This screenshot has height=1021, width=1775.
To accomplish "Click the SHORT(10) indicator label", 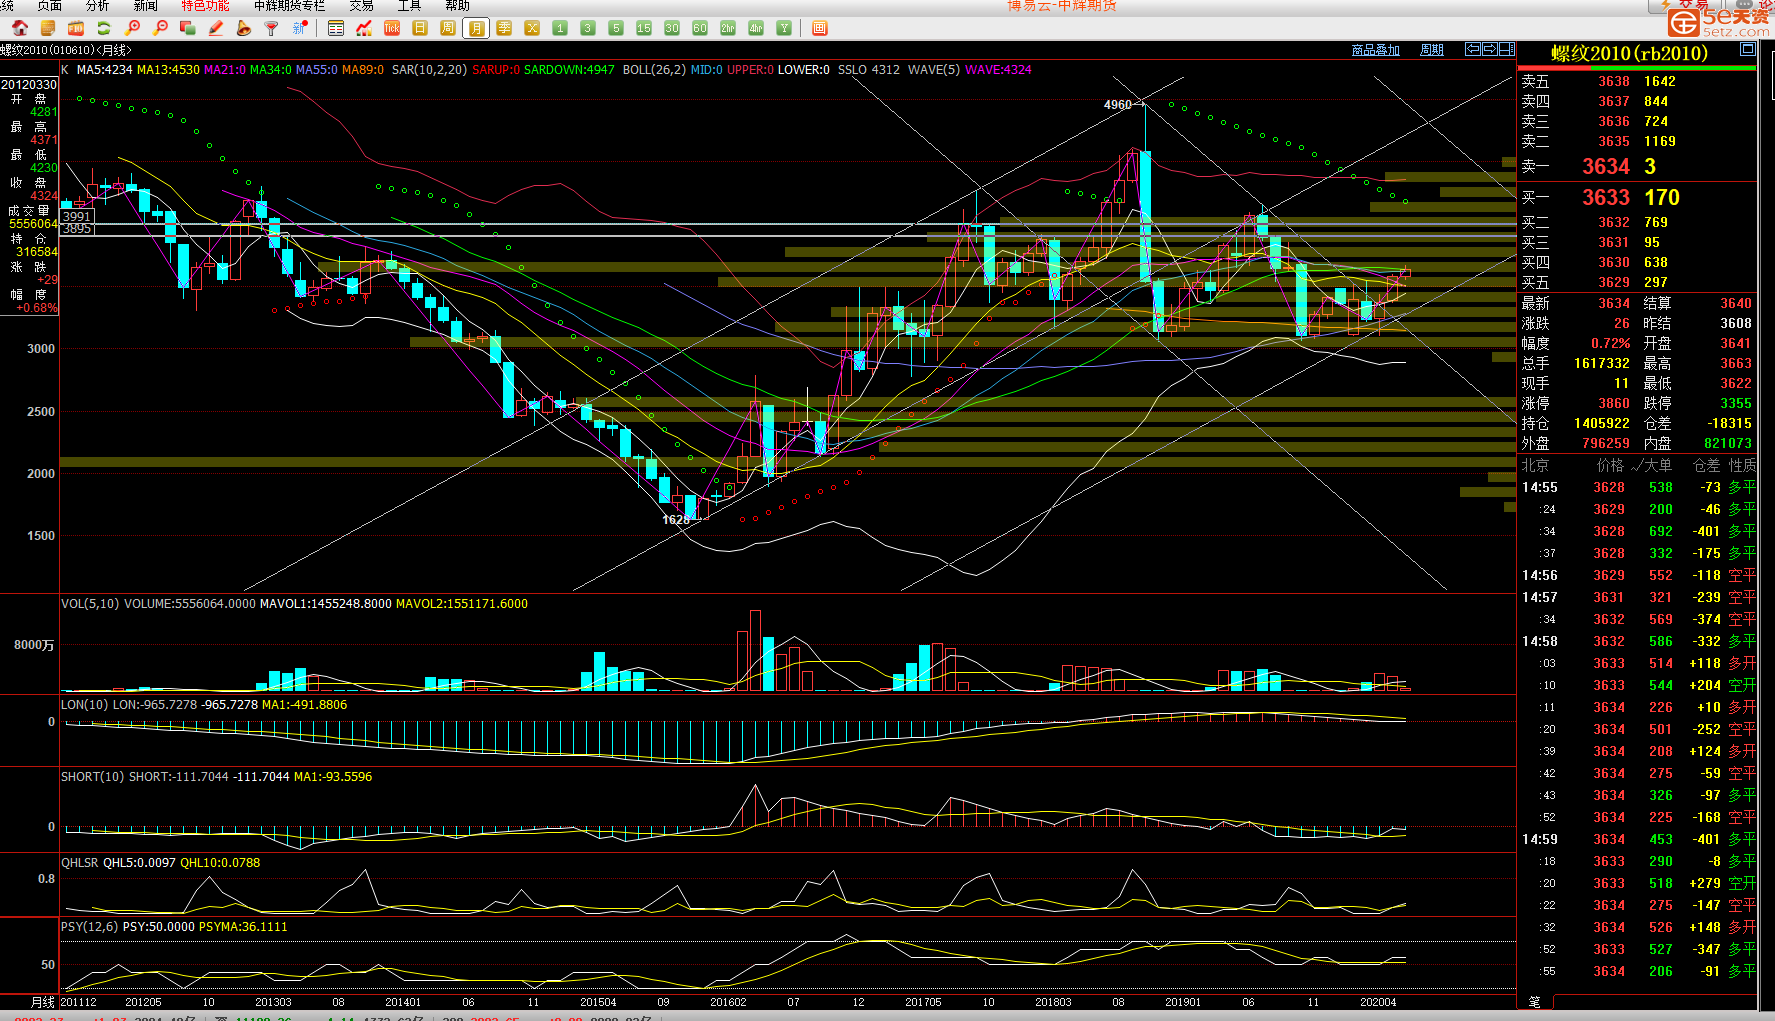I will (x=93, y=777).
